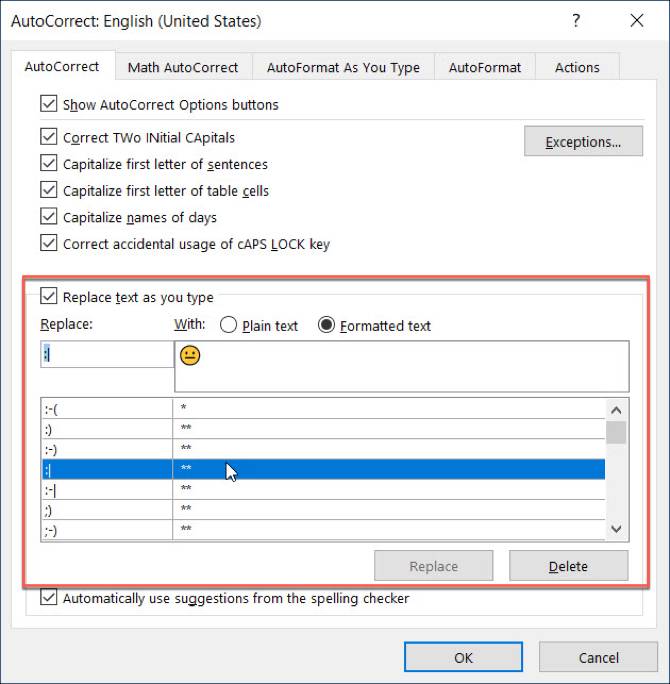This screenshot has height=684, width=670.
Task: Click the entries list scrollbar thumb
Action: tap(616, 433)
